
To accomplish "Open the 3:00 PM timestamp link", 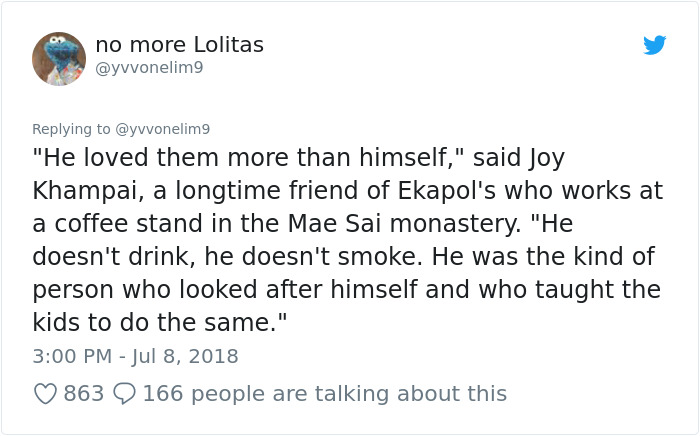I will point(72,356).
